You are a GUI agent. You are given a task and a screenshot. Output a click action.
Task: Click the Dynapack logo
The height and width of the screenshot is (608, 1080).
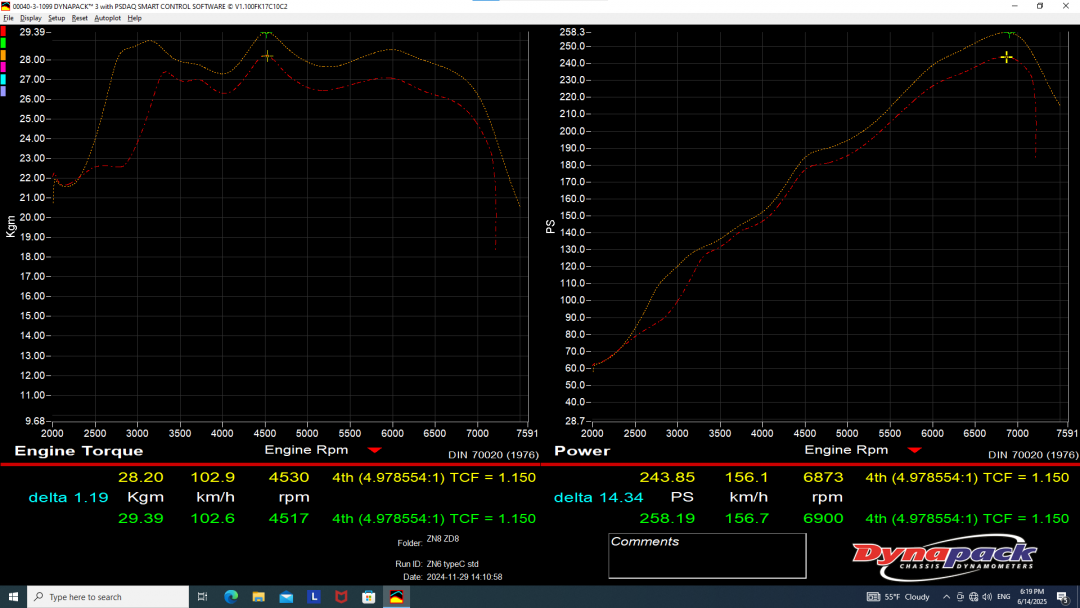coord(944,558)
